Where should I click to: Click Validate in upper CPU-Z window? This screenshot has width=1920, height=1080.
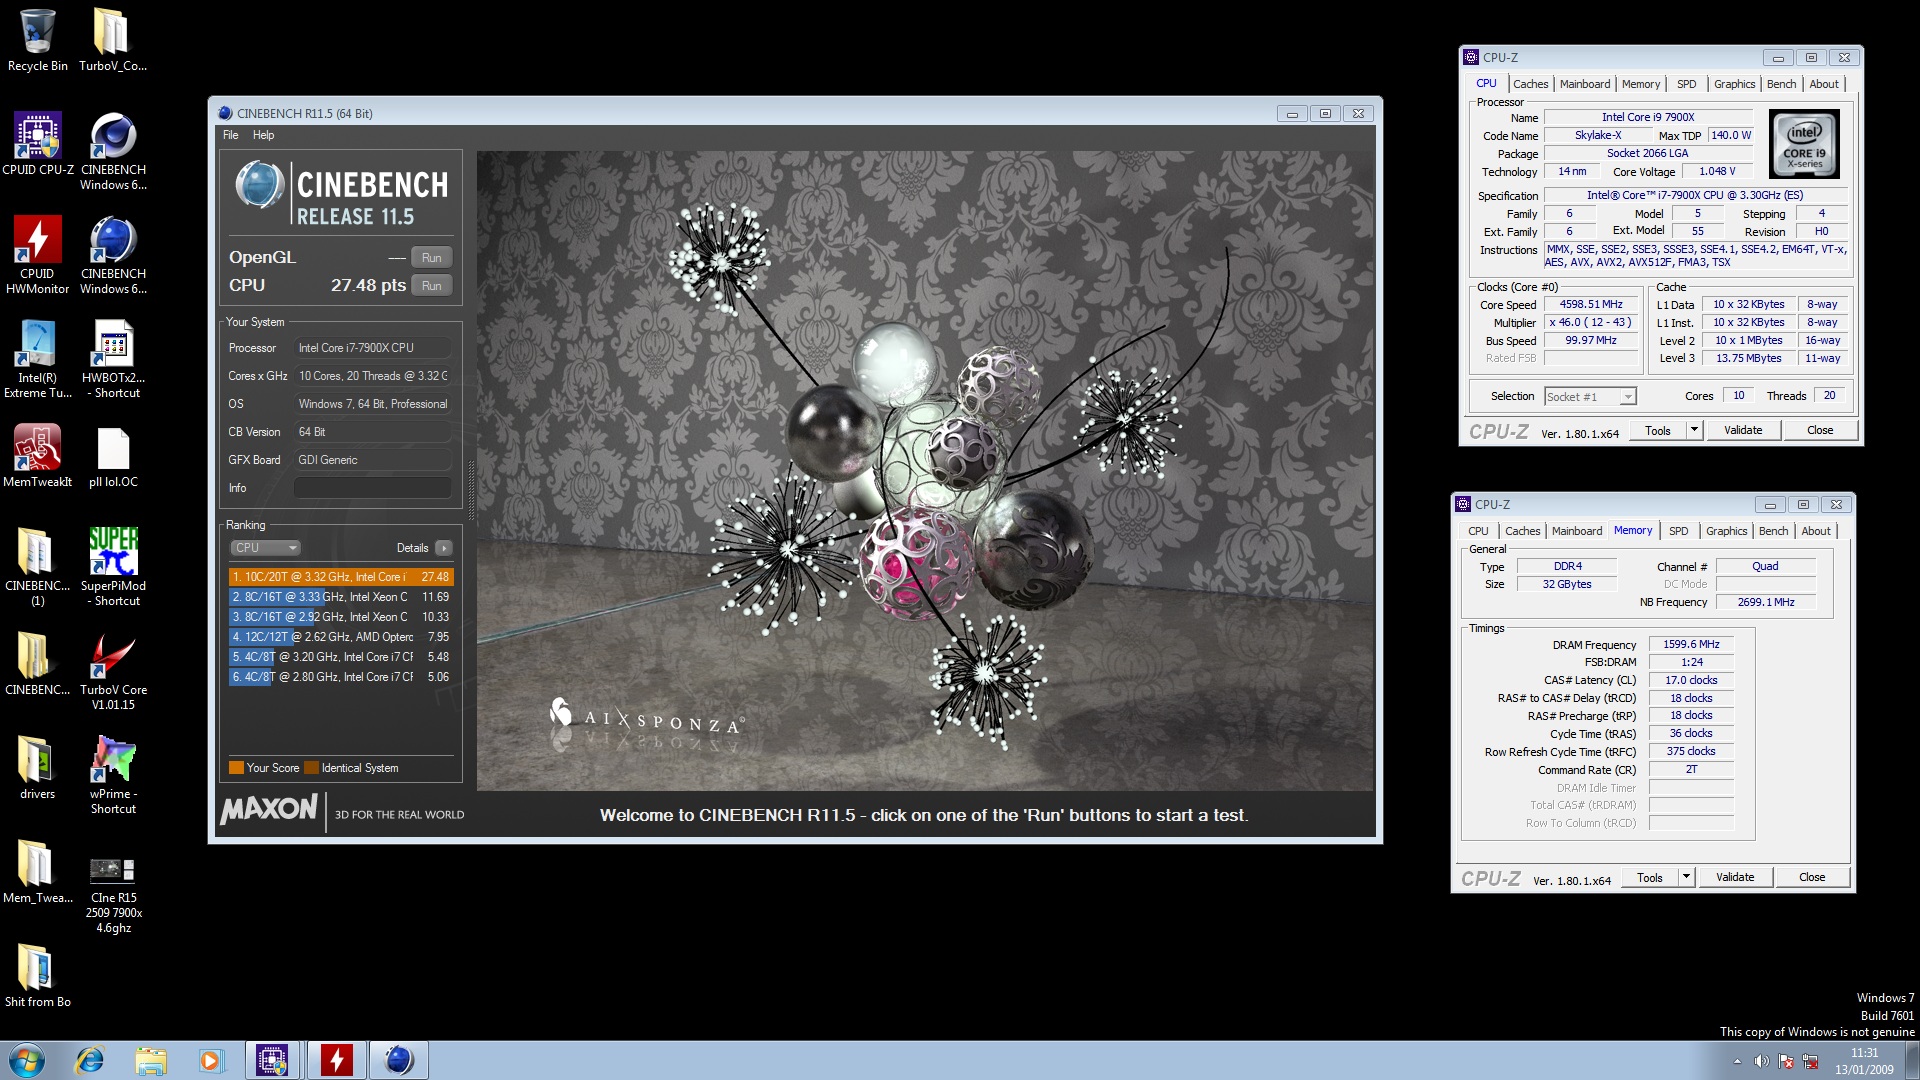[1743, 431]
